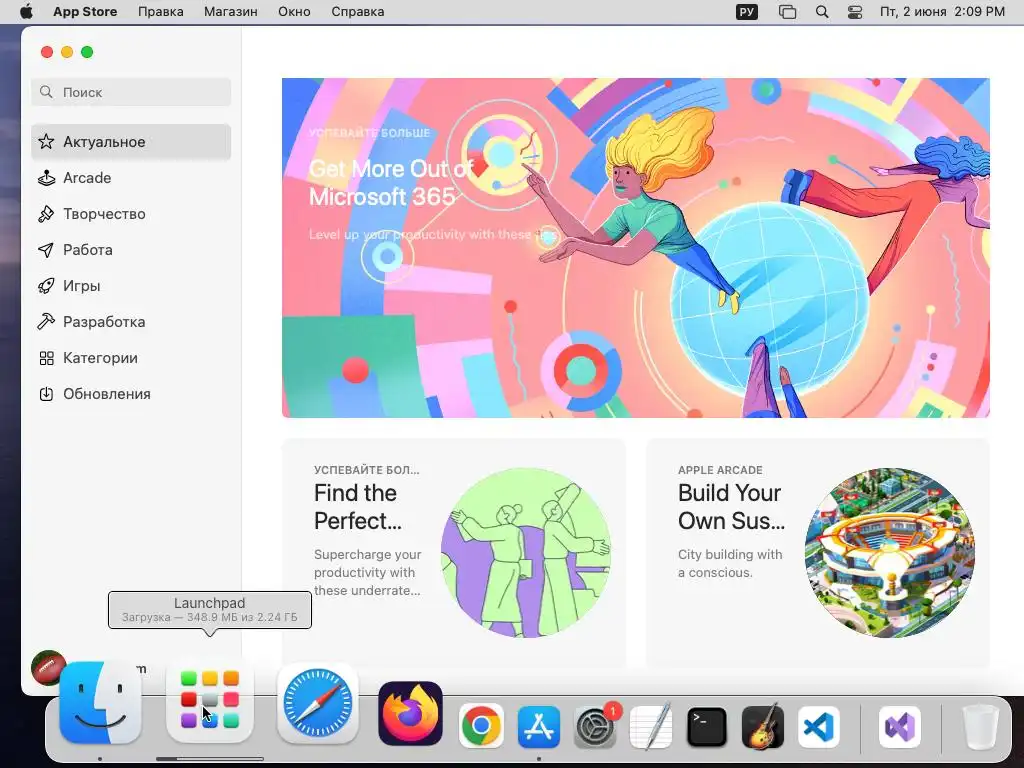Click the Разработка hammer icon
Viewport: 1024px width, 768px height.
pos(46,321)
